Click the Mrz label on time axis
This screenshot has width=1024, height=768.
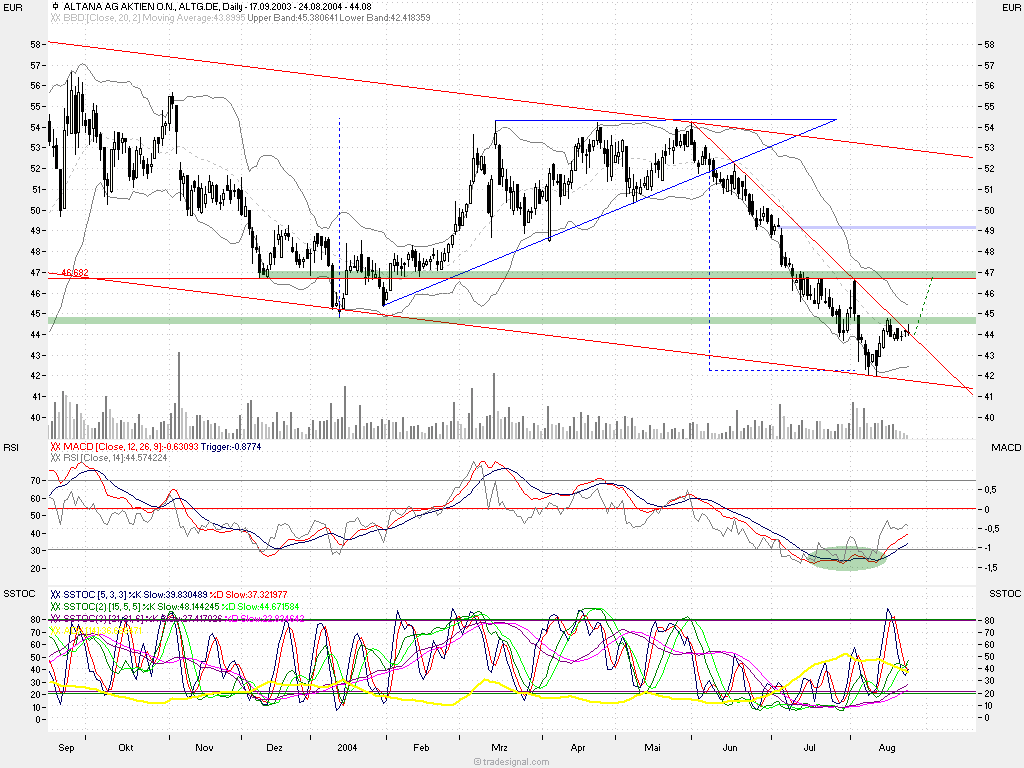499,748
